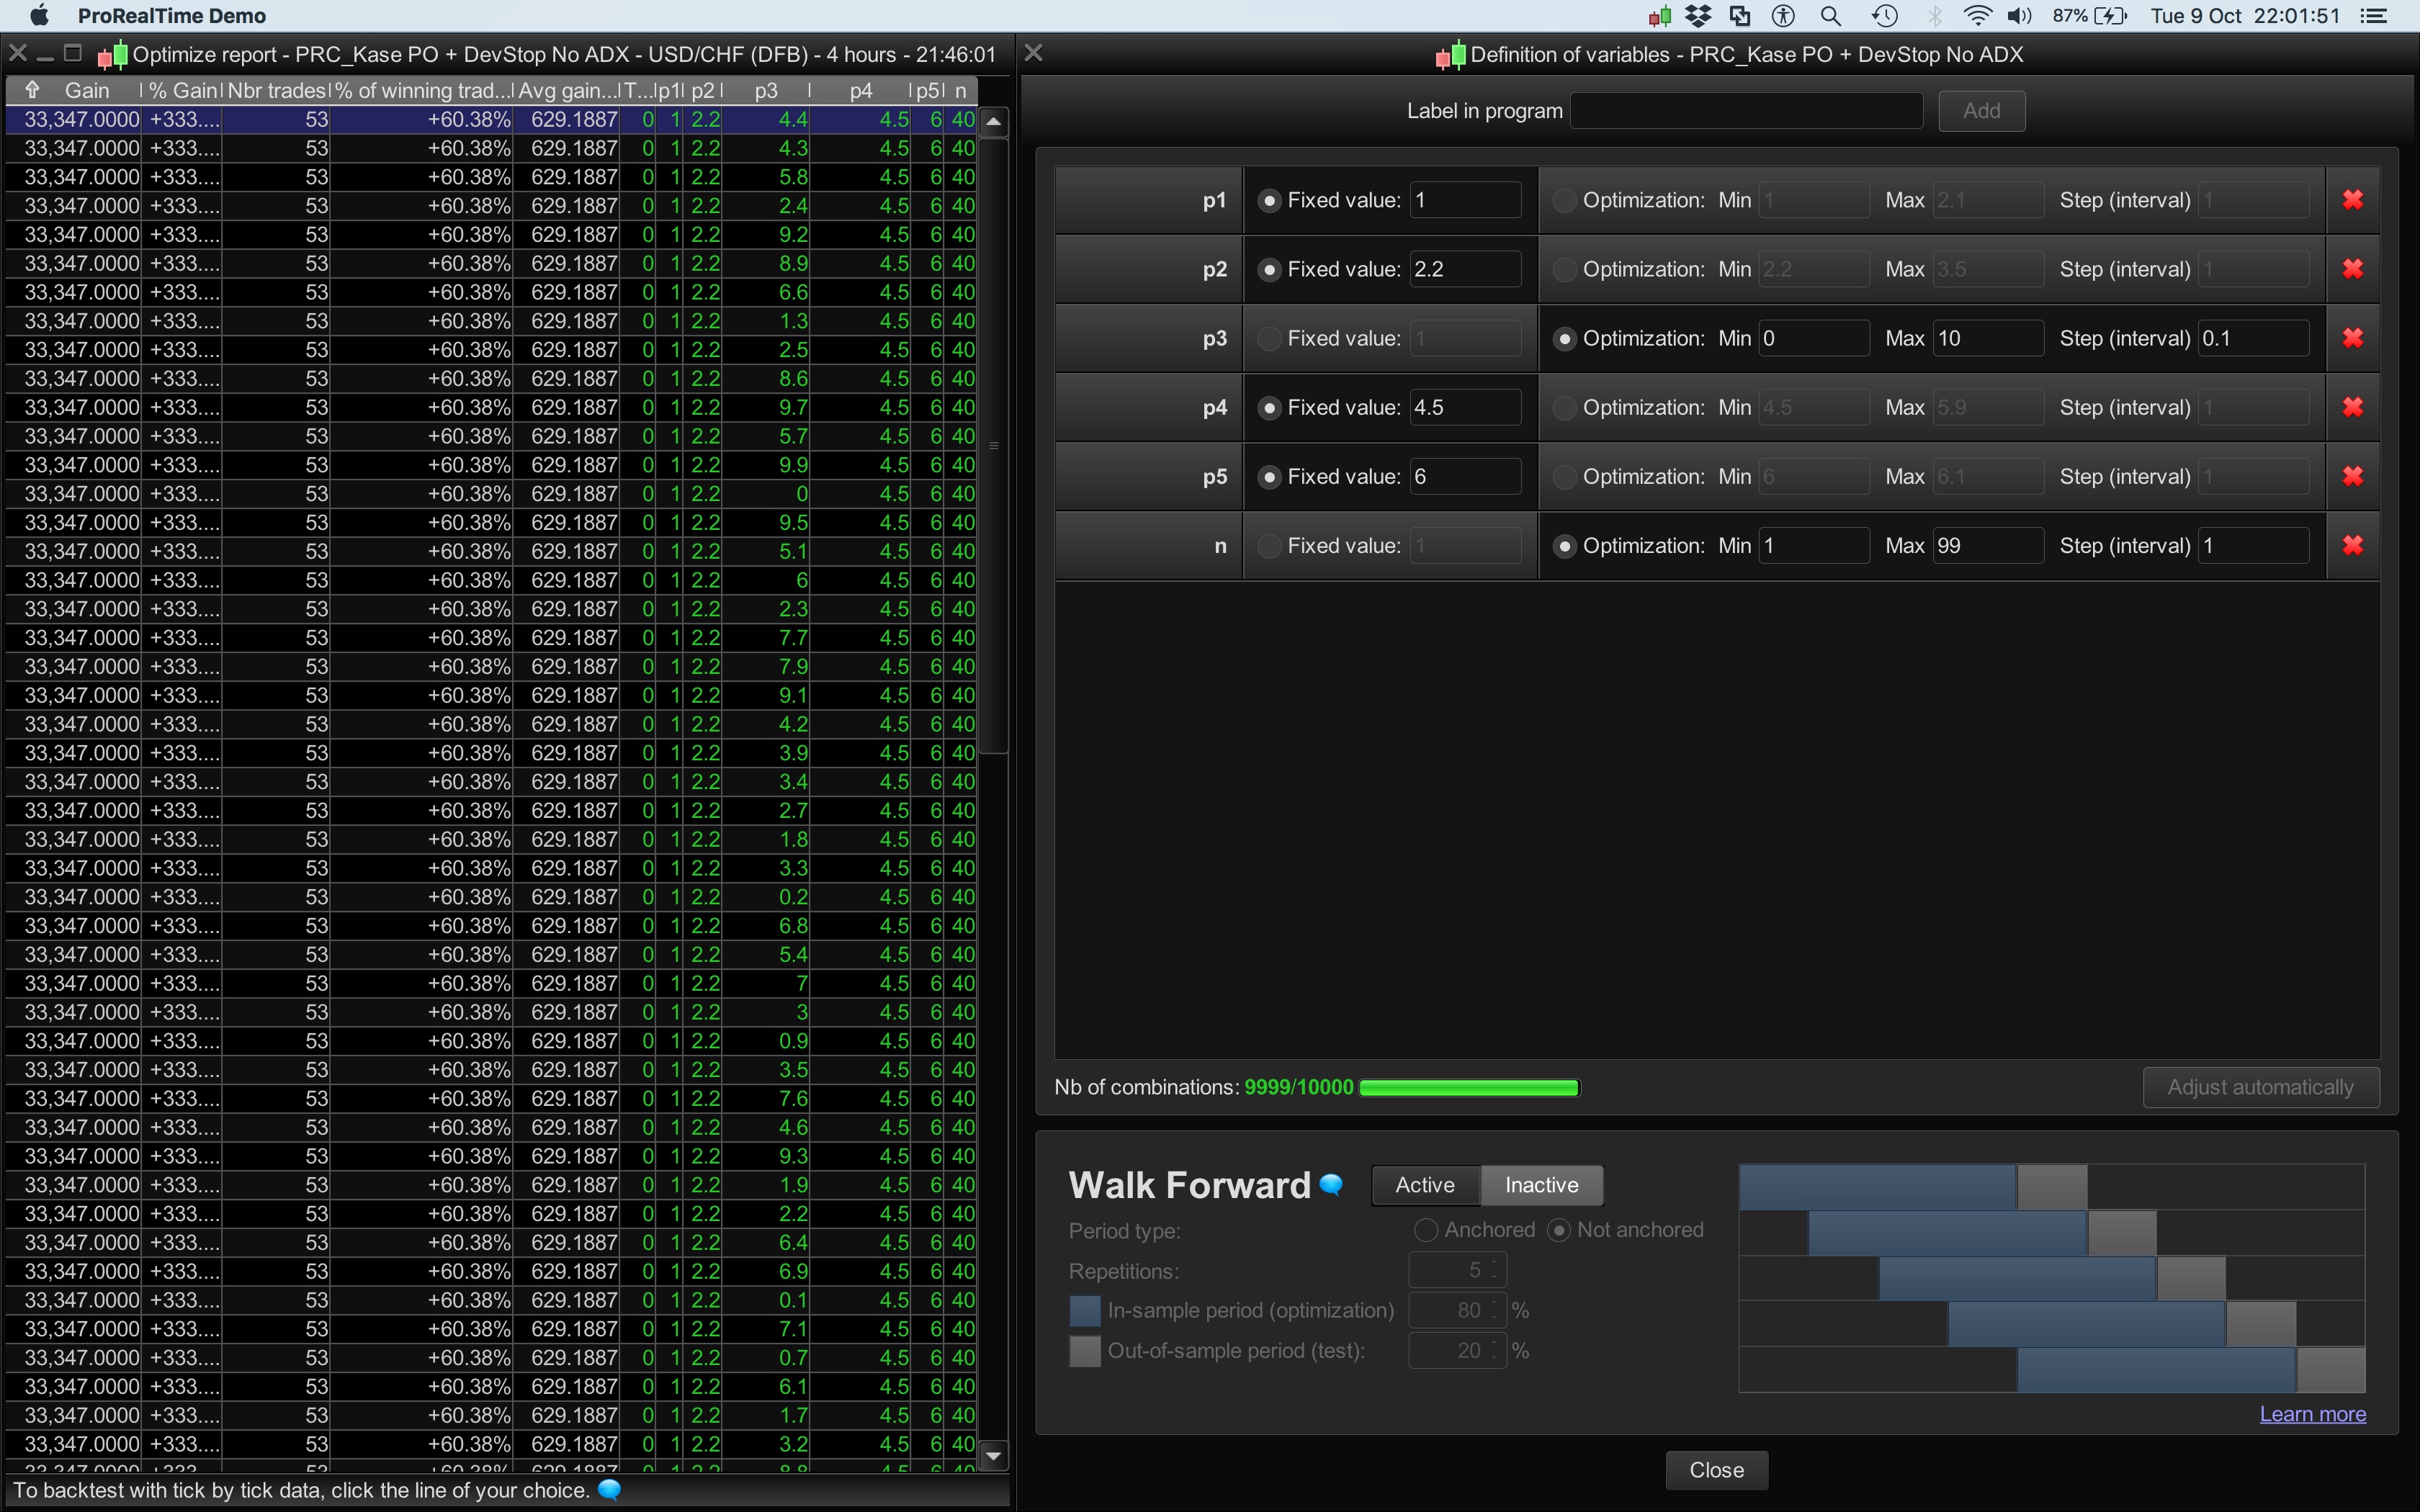Select the Inactive Walk Forward tab
Viewport: 2420px width, 1512px height.
[x=1541, y=1185]
